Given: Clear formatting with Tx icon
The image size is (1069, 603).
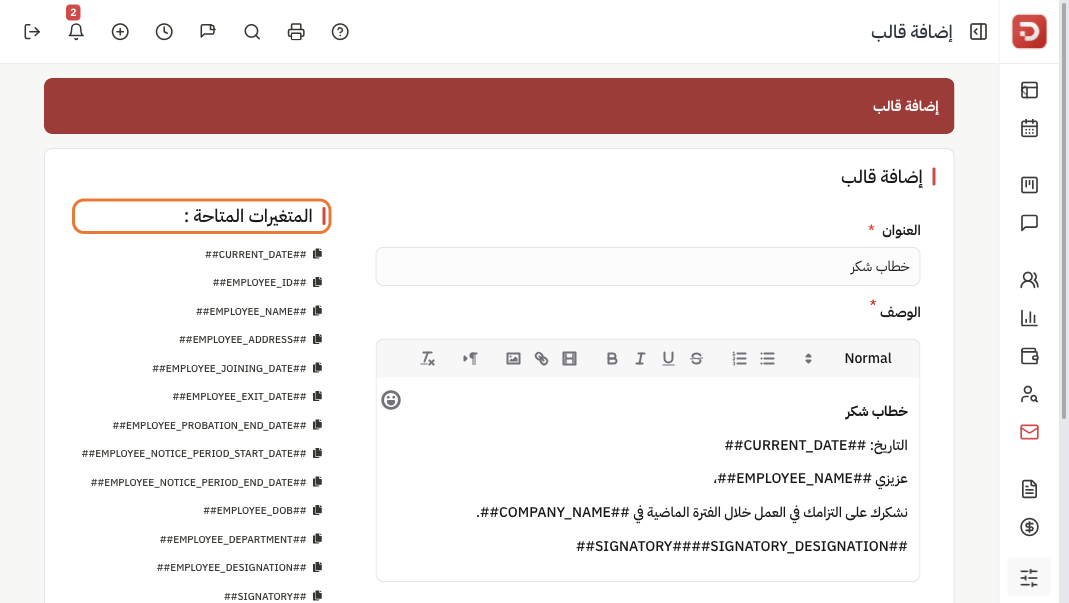Looking at the screenshot, I should pos(427,359).
